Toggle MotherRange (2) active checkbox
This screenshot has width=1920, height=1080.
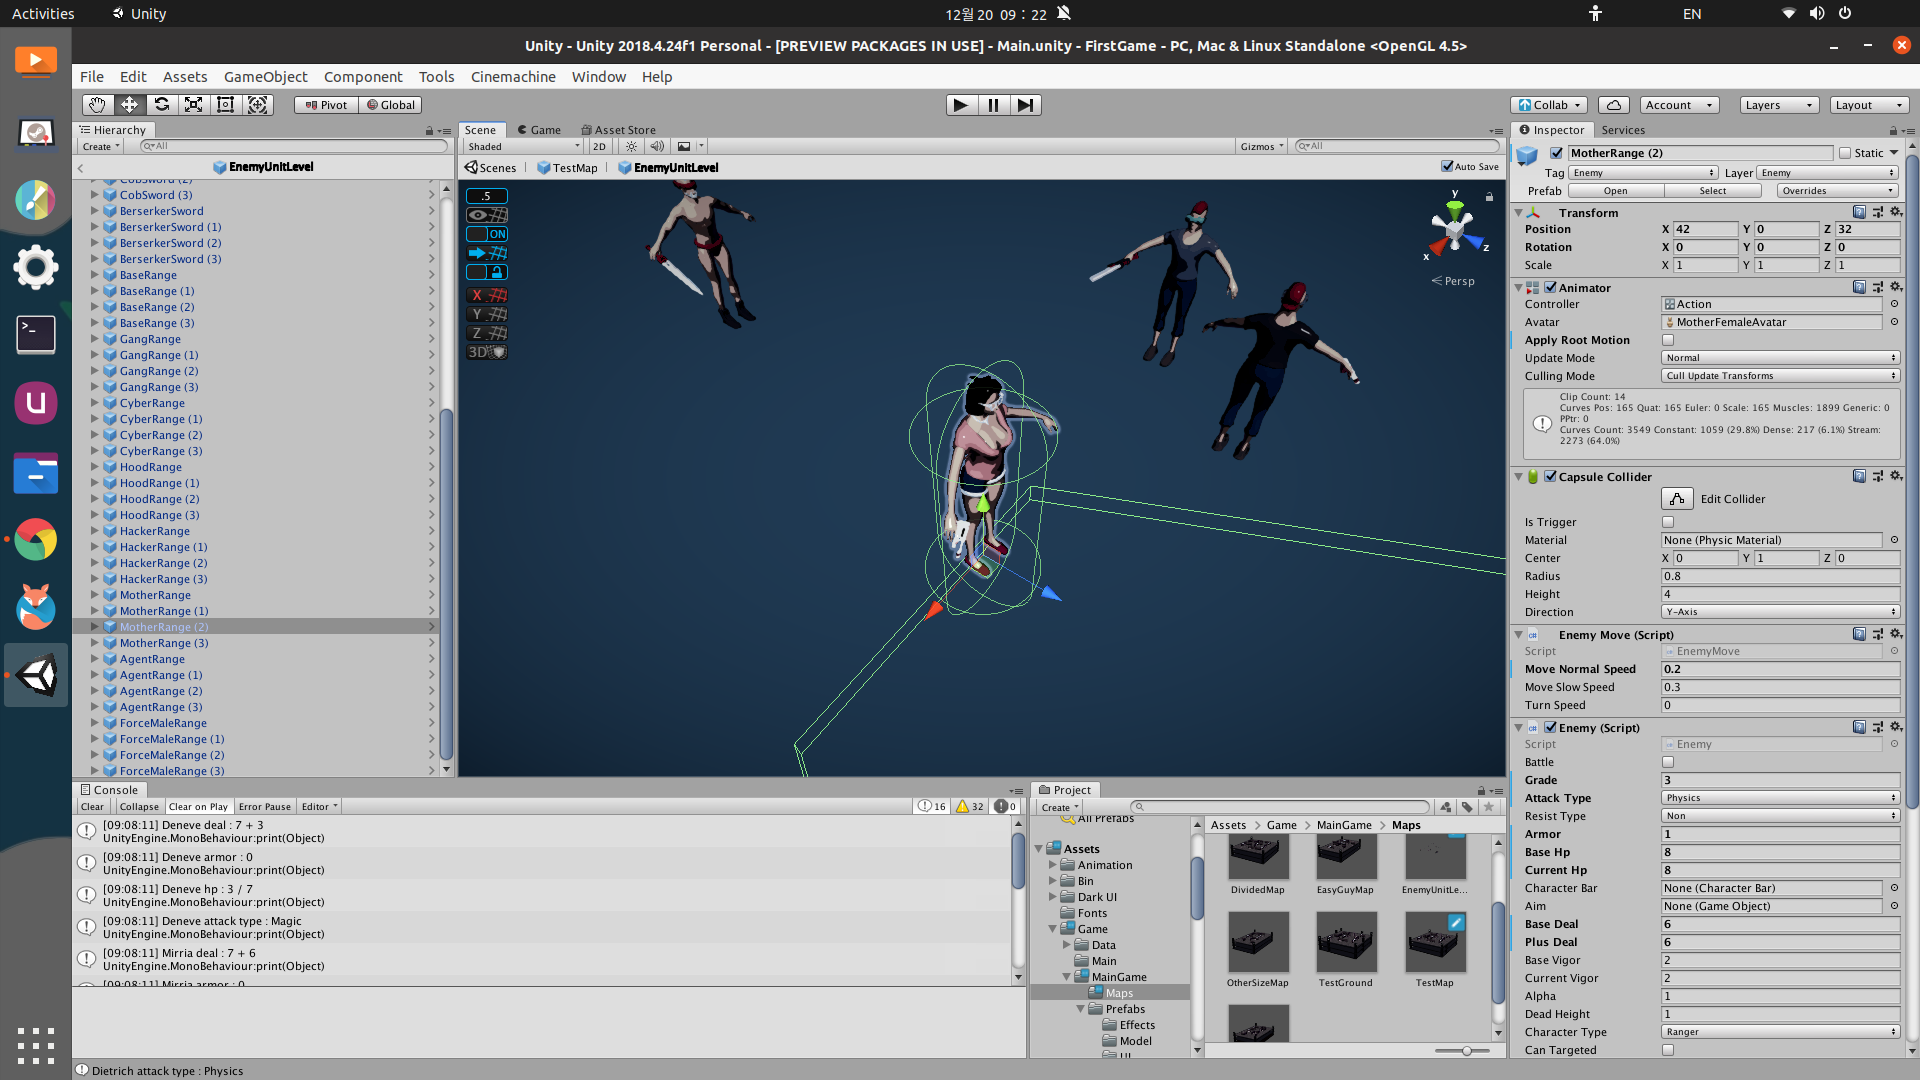(x=1556, y=153)
